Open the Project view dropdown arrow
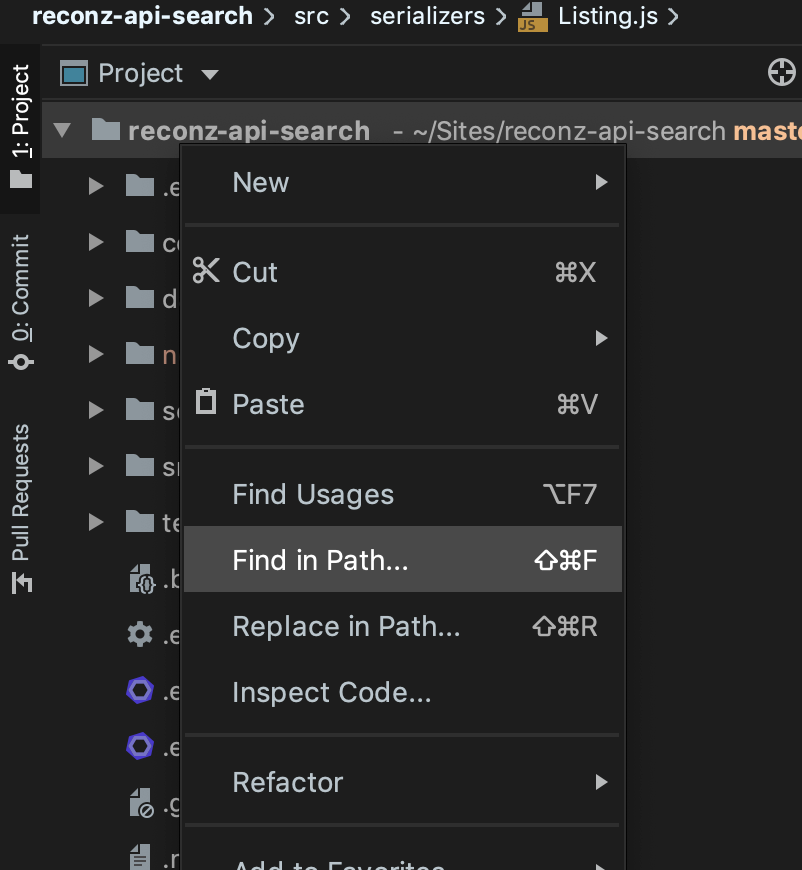The width and height of the screenshot is (802, 870). tap(209, 74)
